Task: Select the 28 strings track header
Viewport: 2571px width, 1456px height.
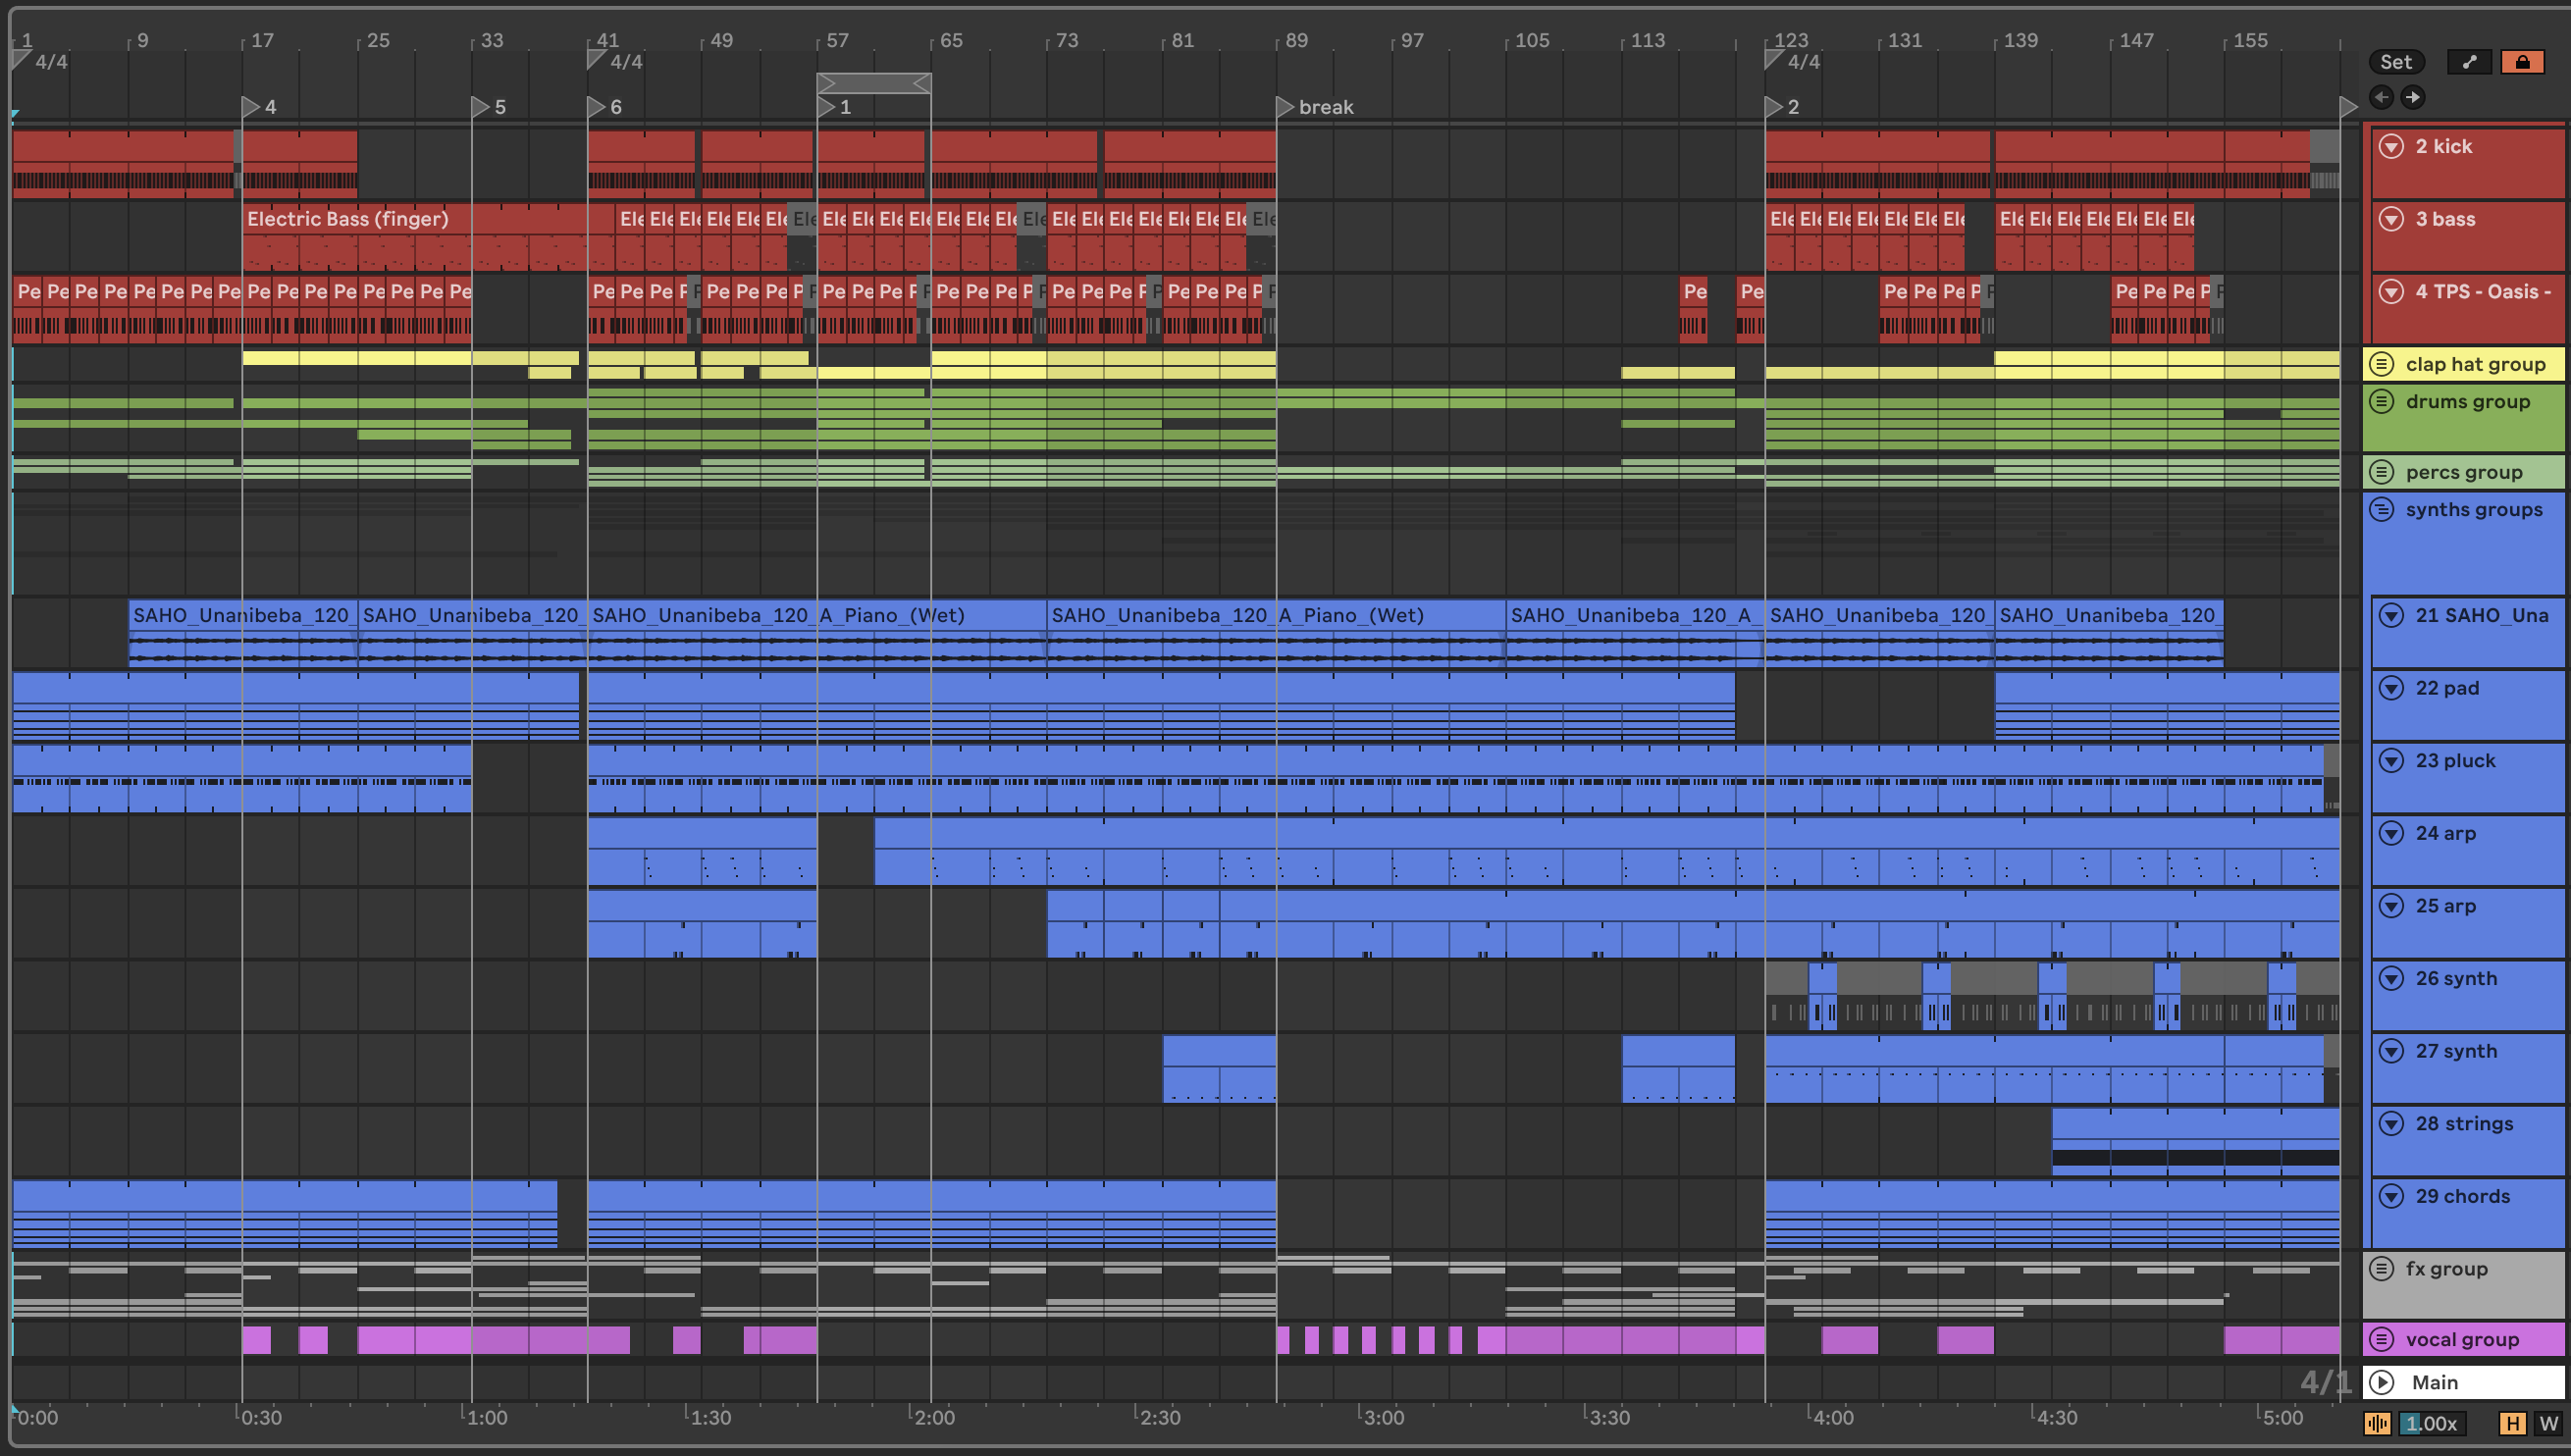Action: click(x=2464, y=1124)
